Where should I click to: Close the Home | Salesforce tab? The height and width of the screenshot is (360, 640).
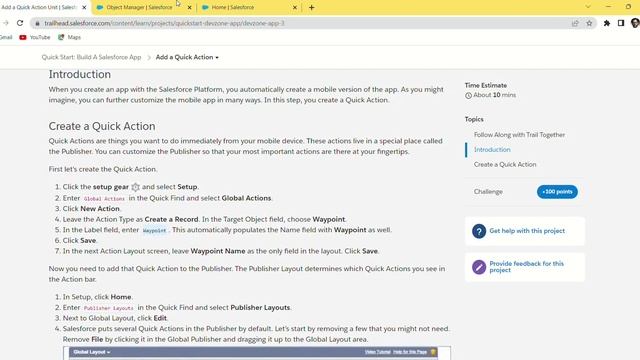(295, 7)
